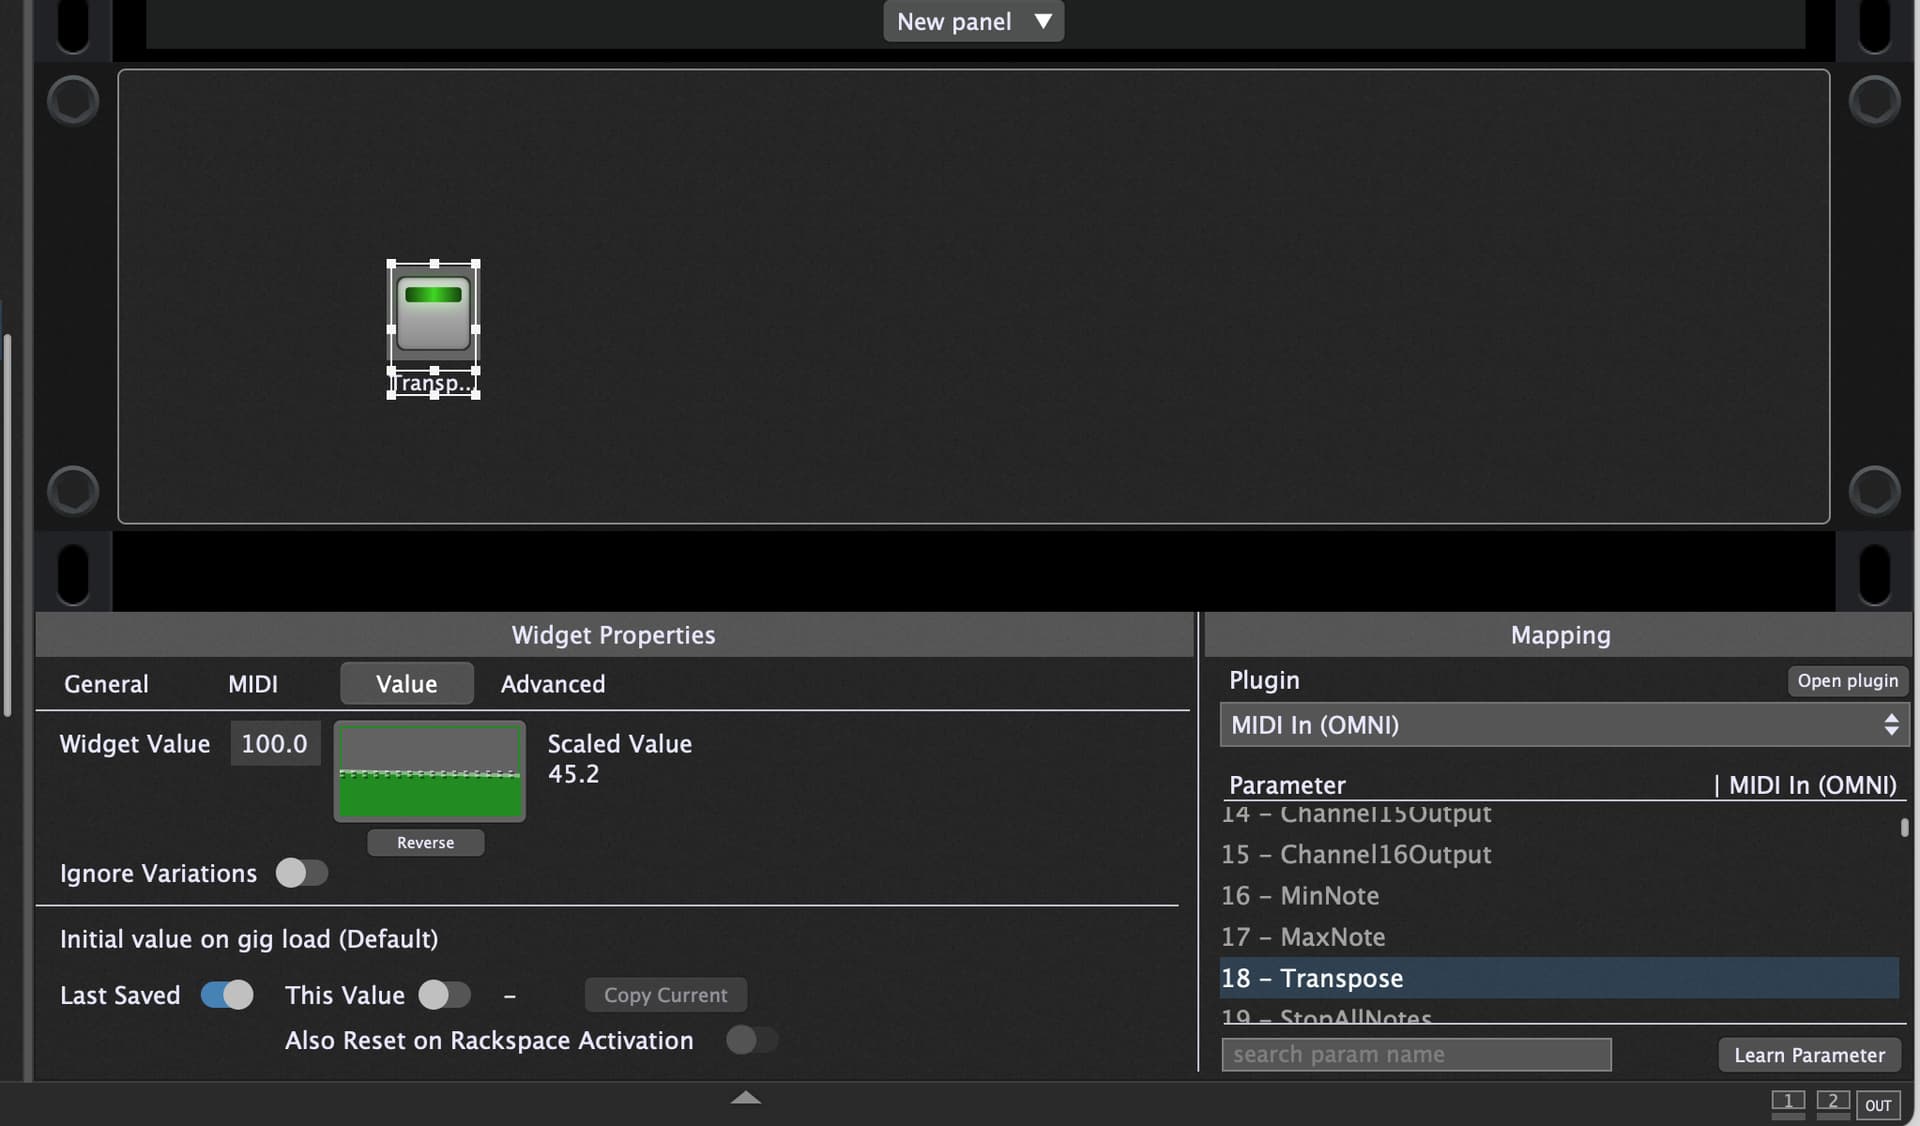Open the New panel dropdown

point(972,21)
